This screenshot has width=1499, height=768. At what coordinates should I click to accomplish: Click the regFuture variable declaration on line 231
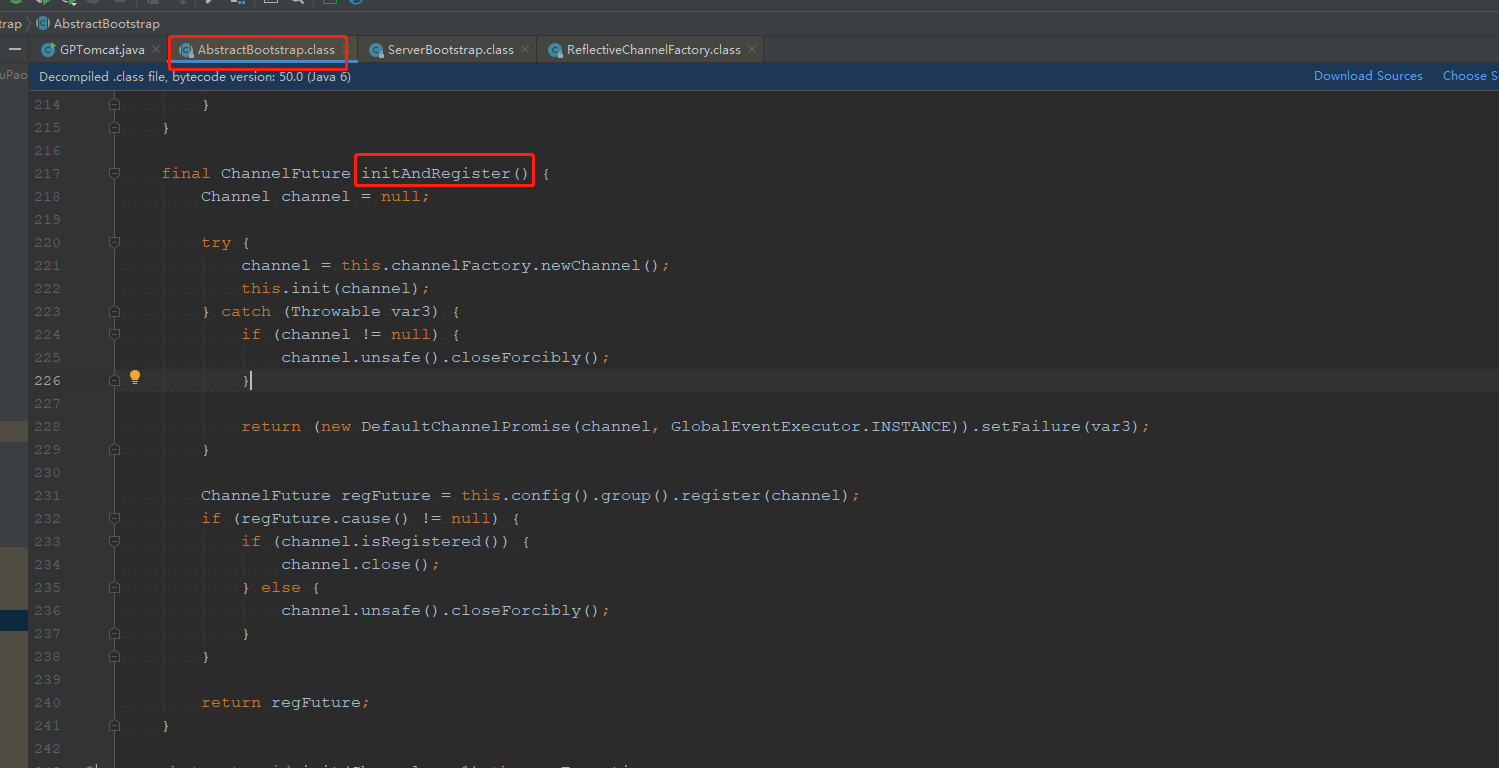[386, 496]
